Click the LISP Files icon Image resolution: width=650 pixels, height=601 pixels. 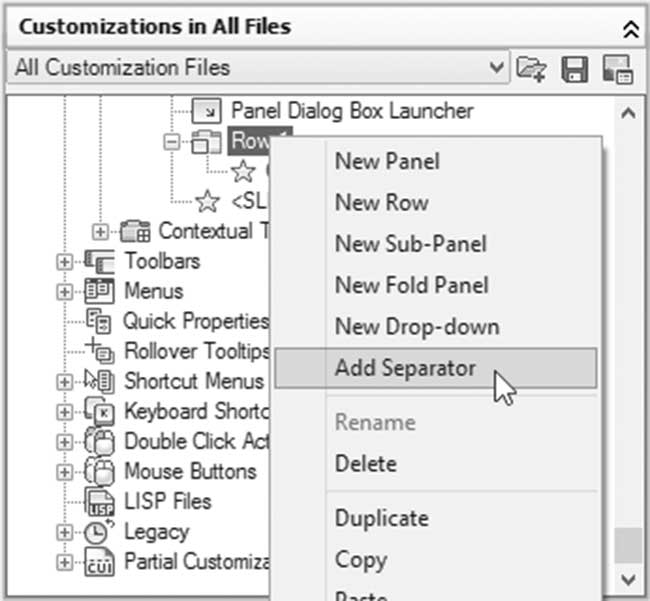point(99,501)
